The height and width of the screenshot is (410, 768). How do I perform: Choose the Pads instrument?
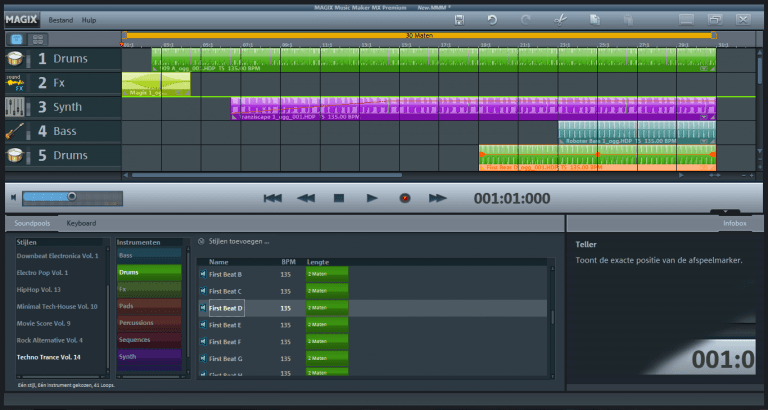pos(149,306)
